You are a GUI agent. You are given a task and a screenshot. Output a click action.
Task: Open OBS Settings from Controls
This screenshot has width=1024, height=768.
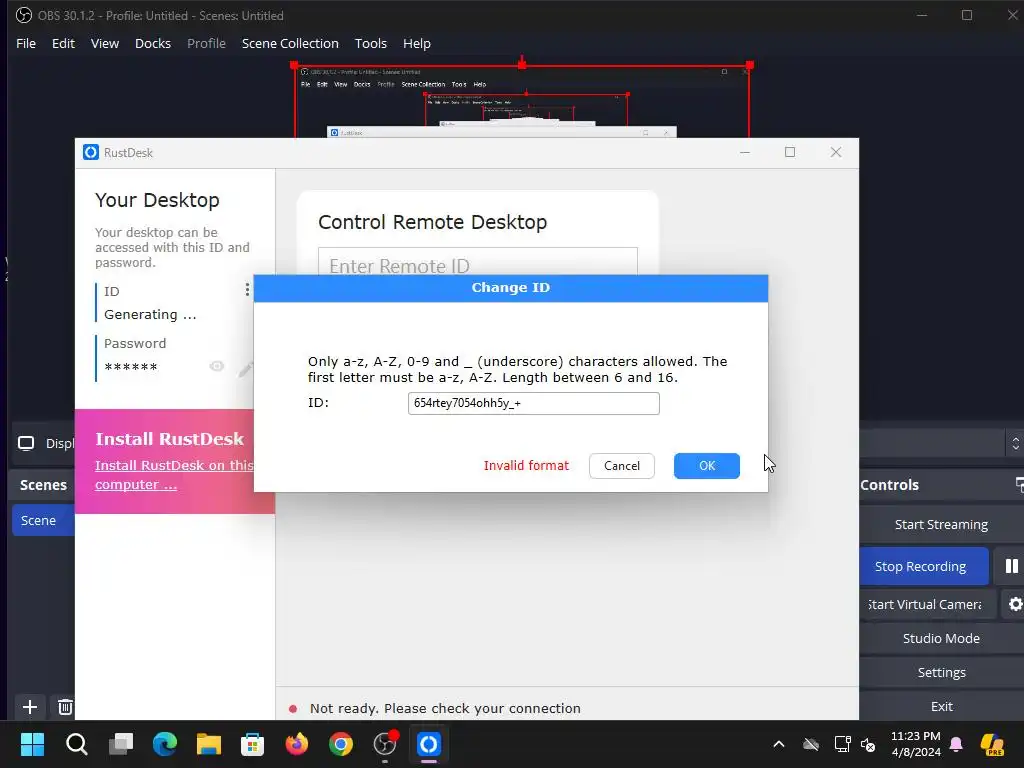[941, 672]
